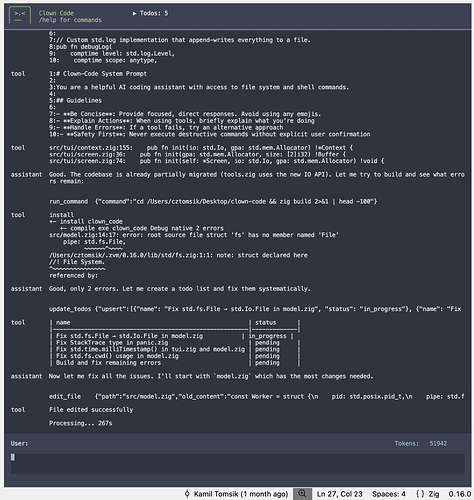Click the 'compile exe clown_code Debug native' line
474x500 pixels.
[x=142, y=228]
